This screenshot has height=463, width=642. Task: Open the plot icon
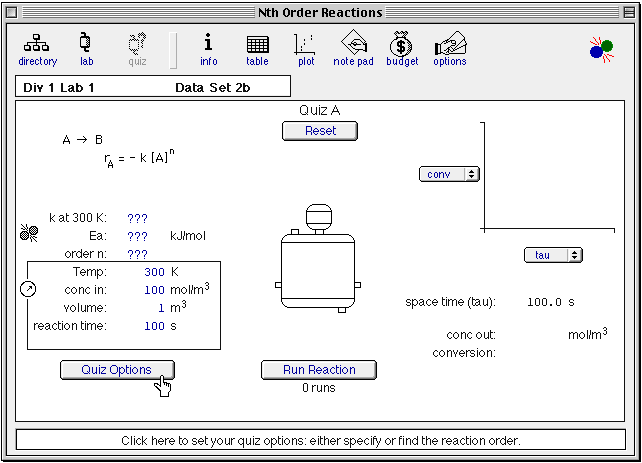pyautogui.click(x=305, y=46)
